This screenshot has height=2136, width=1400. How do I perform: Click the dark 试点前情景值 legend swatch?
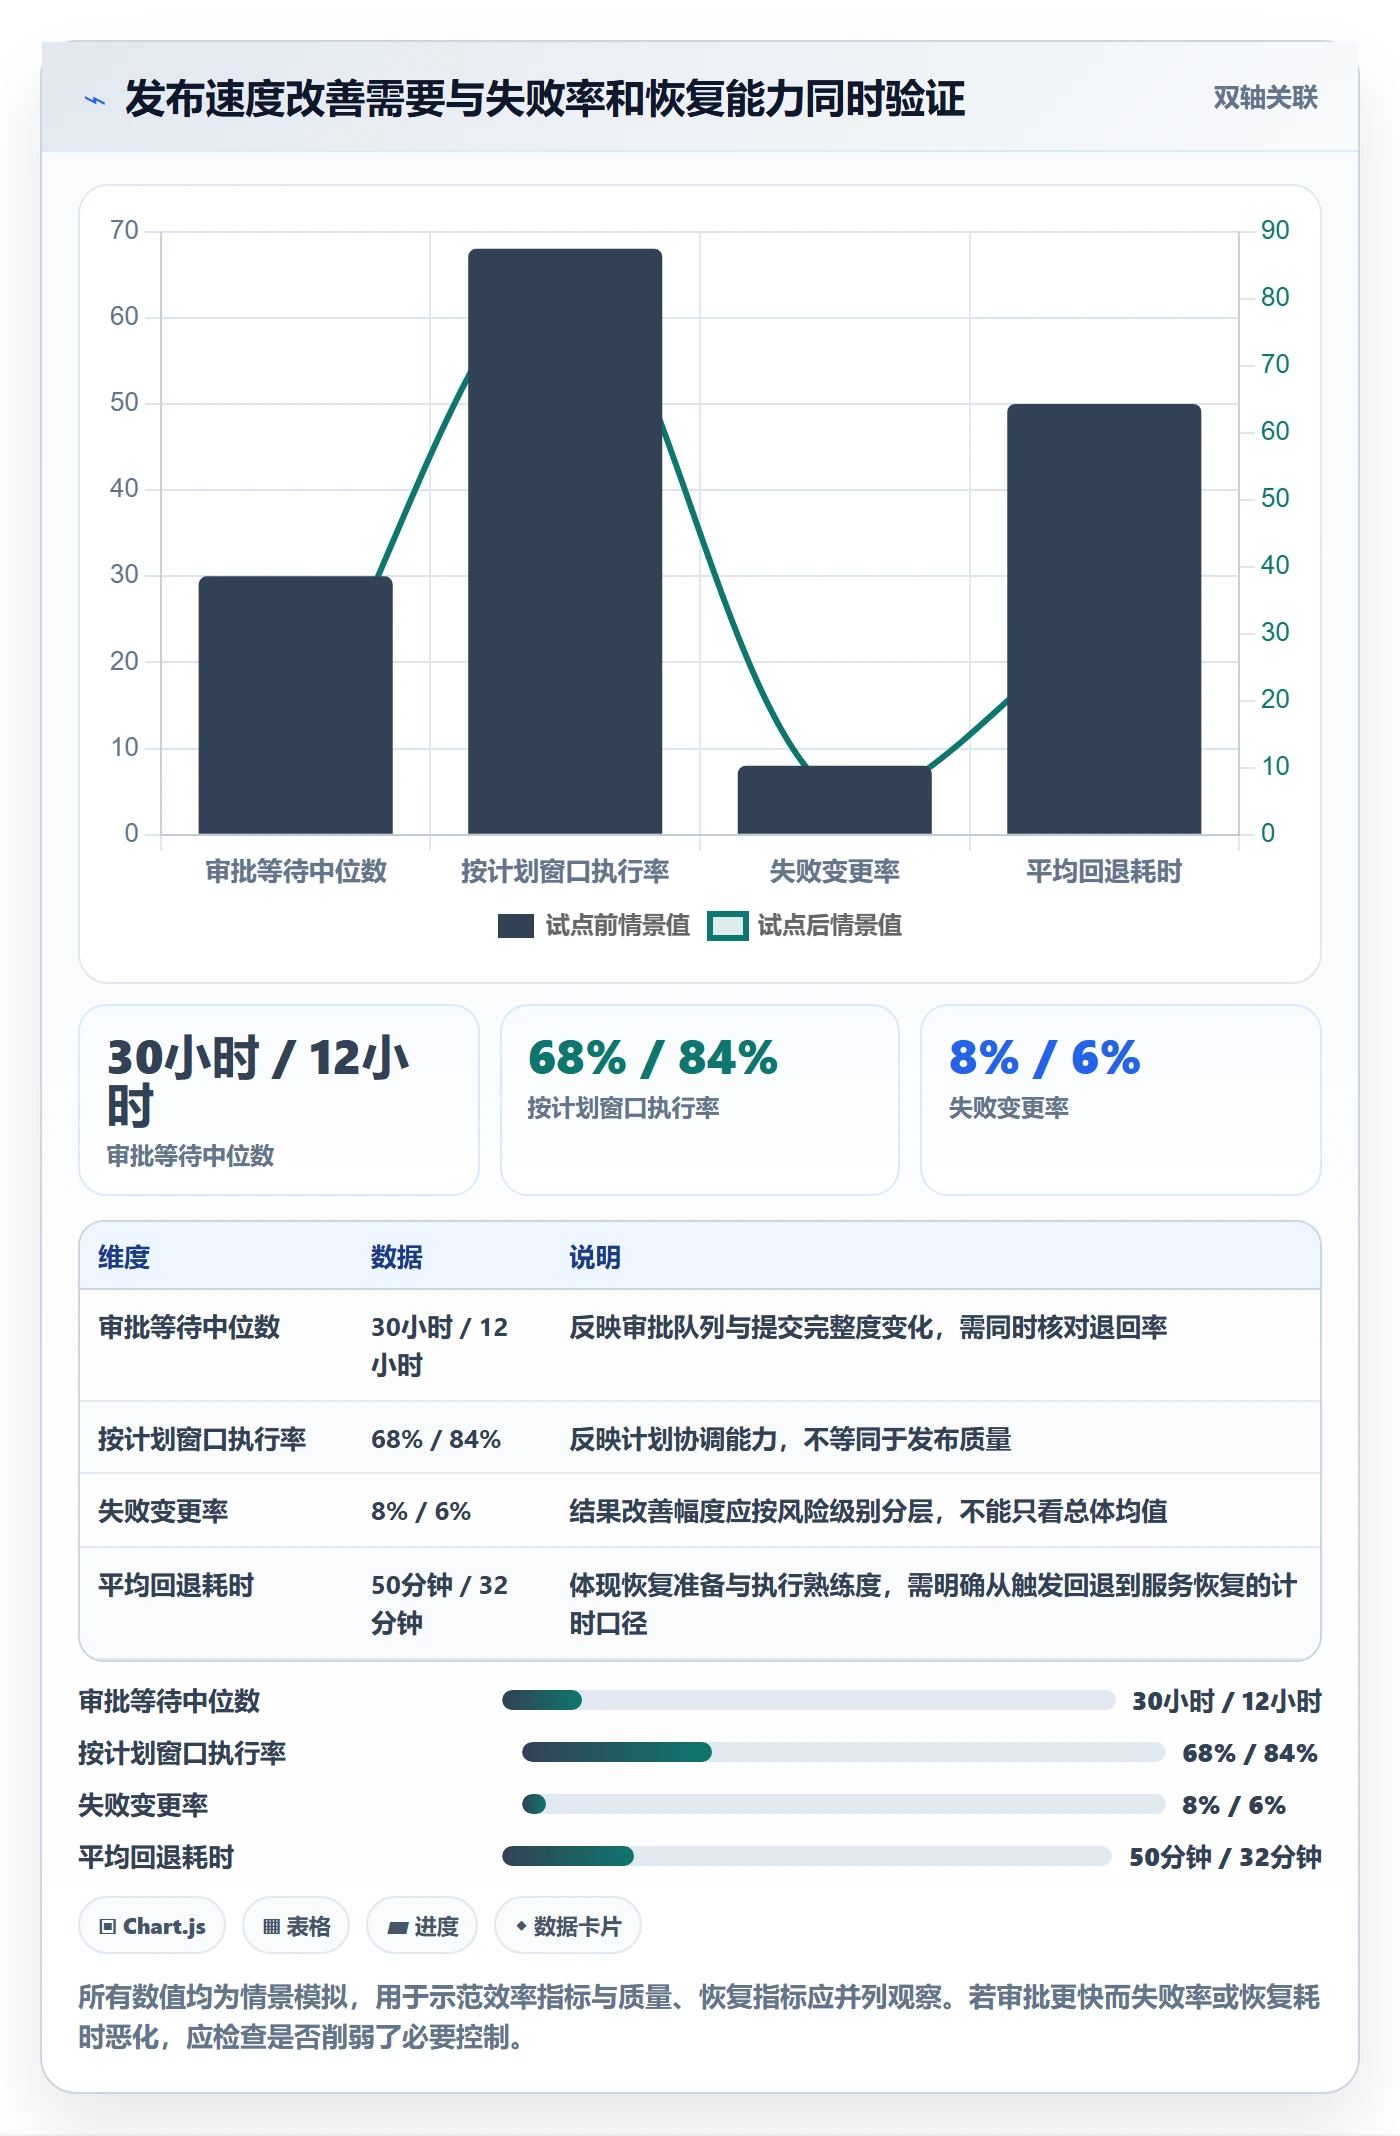tap(516, 926)
